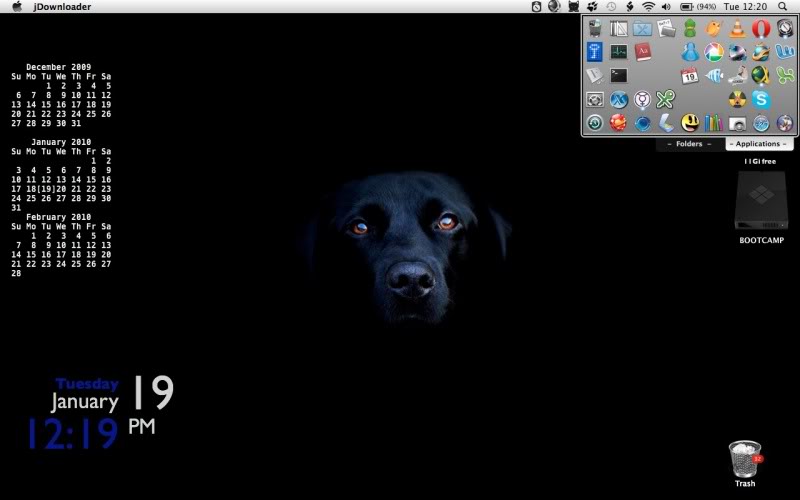Click the globe status icon in menu bar
This screenshot has width=800, height=500.
click(x=554, y=6)
